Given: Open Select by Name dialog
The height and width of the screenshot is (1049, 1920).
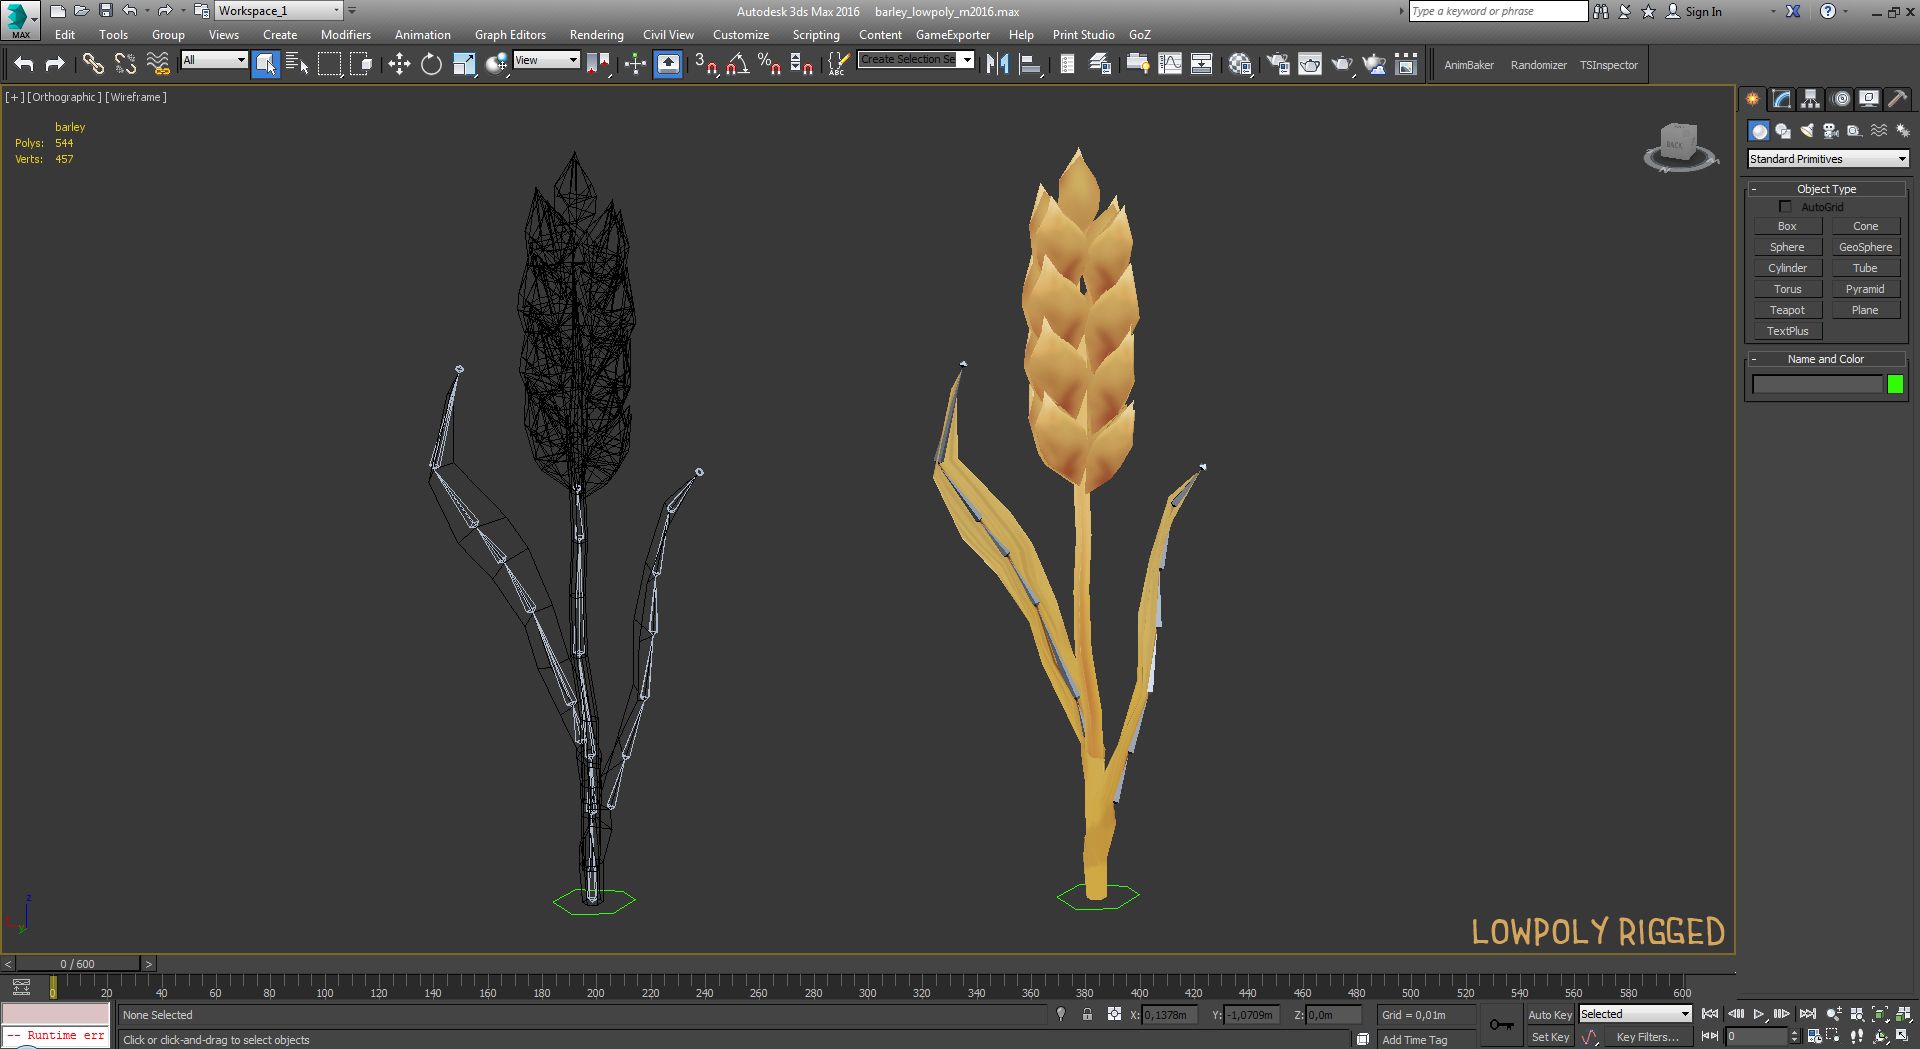Looking at the screenshot, I should 297,64.
